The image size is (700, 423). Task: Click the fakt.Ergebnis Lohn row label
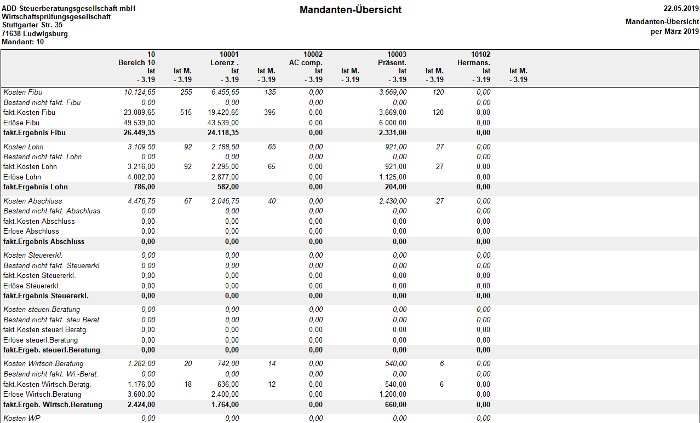35,187
